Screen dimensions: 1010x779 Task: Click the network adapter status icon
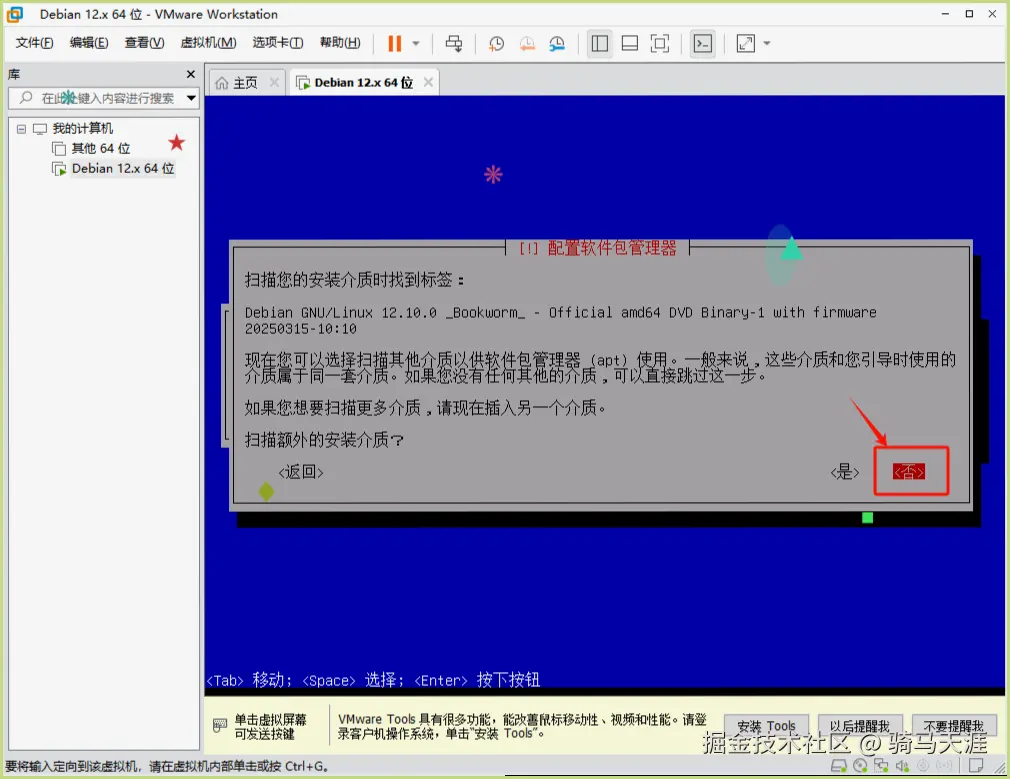coord(881,765)
